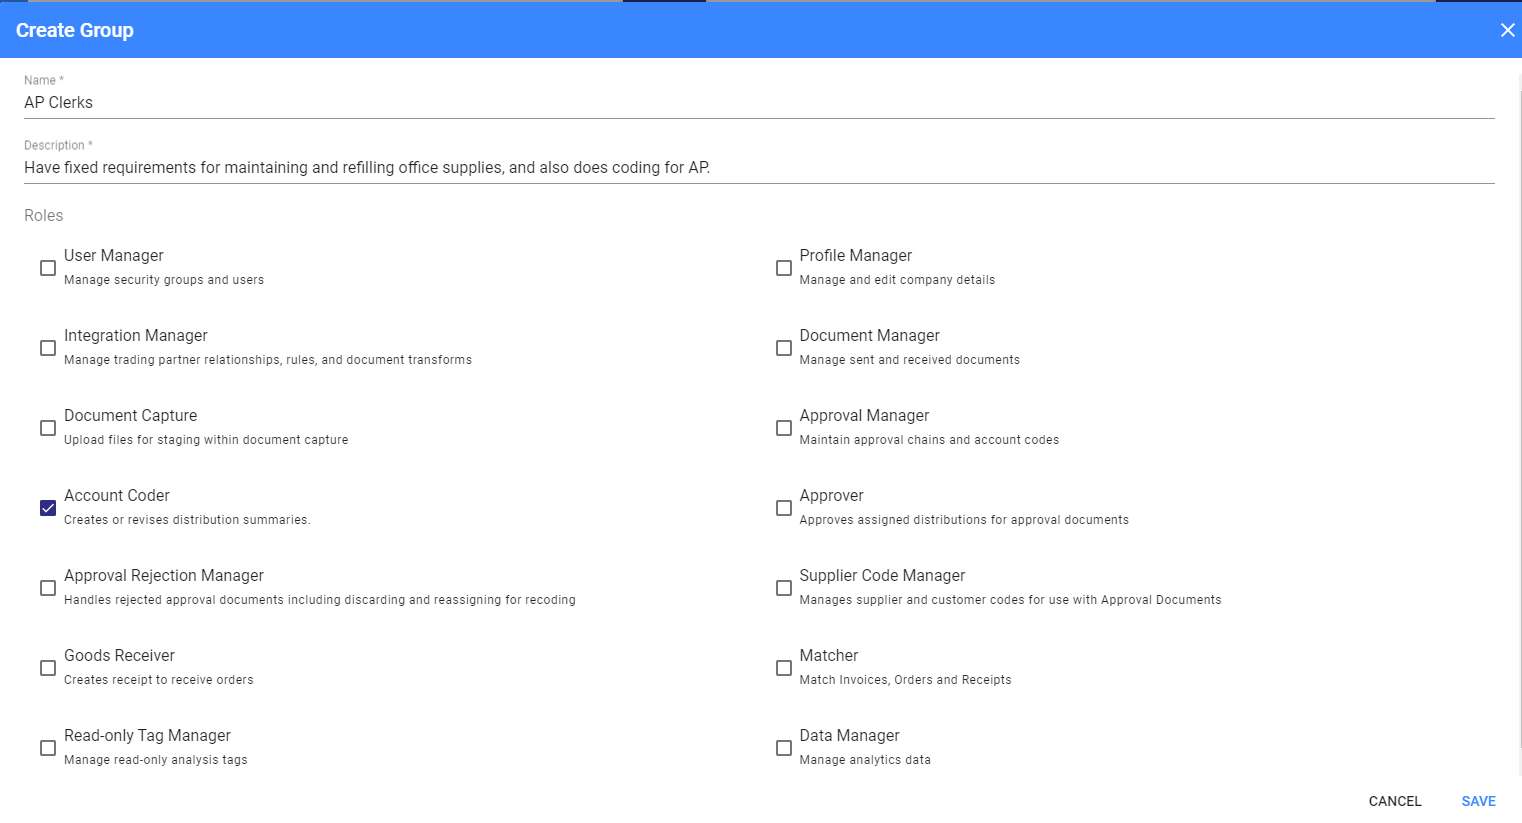
Task: Close the Create Group dialog
Action: (x=1507, y=30)
